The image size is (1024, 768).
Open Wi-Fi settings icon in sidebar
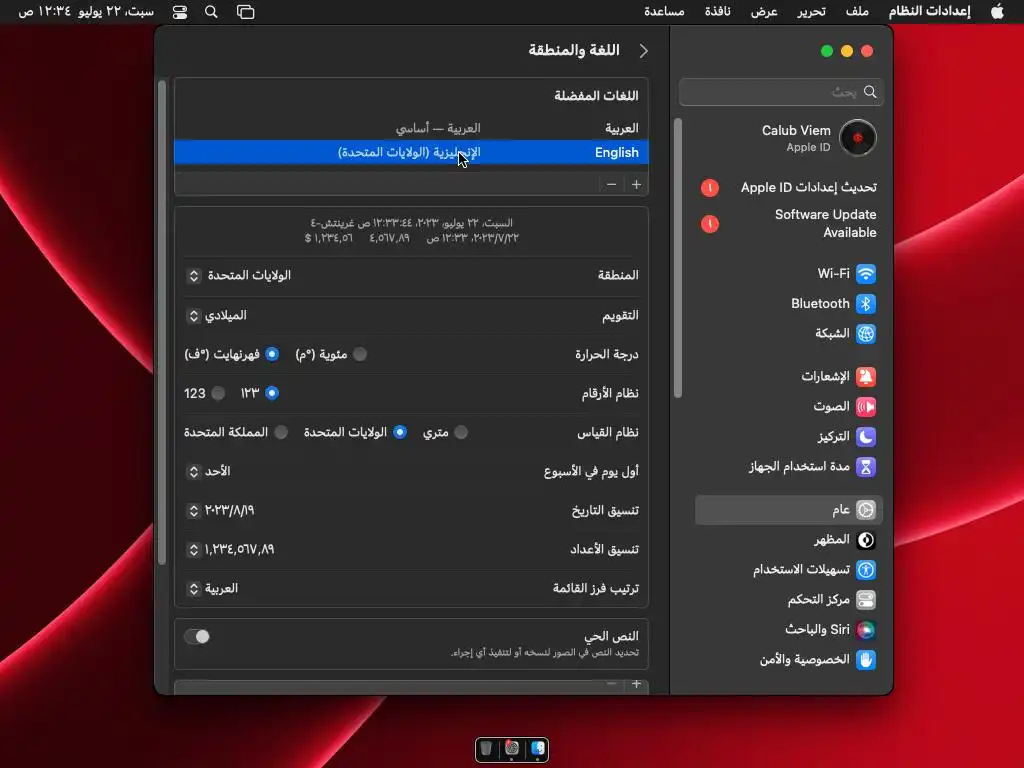(x=865, y=274)
